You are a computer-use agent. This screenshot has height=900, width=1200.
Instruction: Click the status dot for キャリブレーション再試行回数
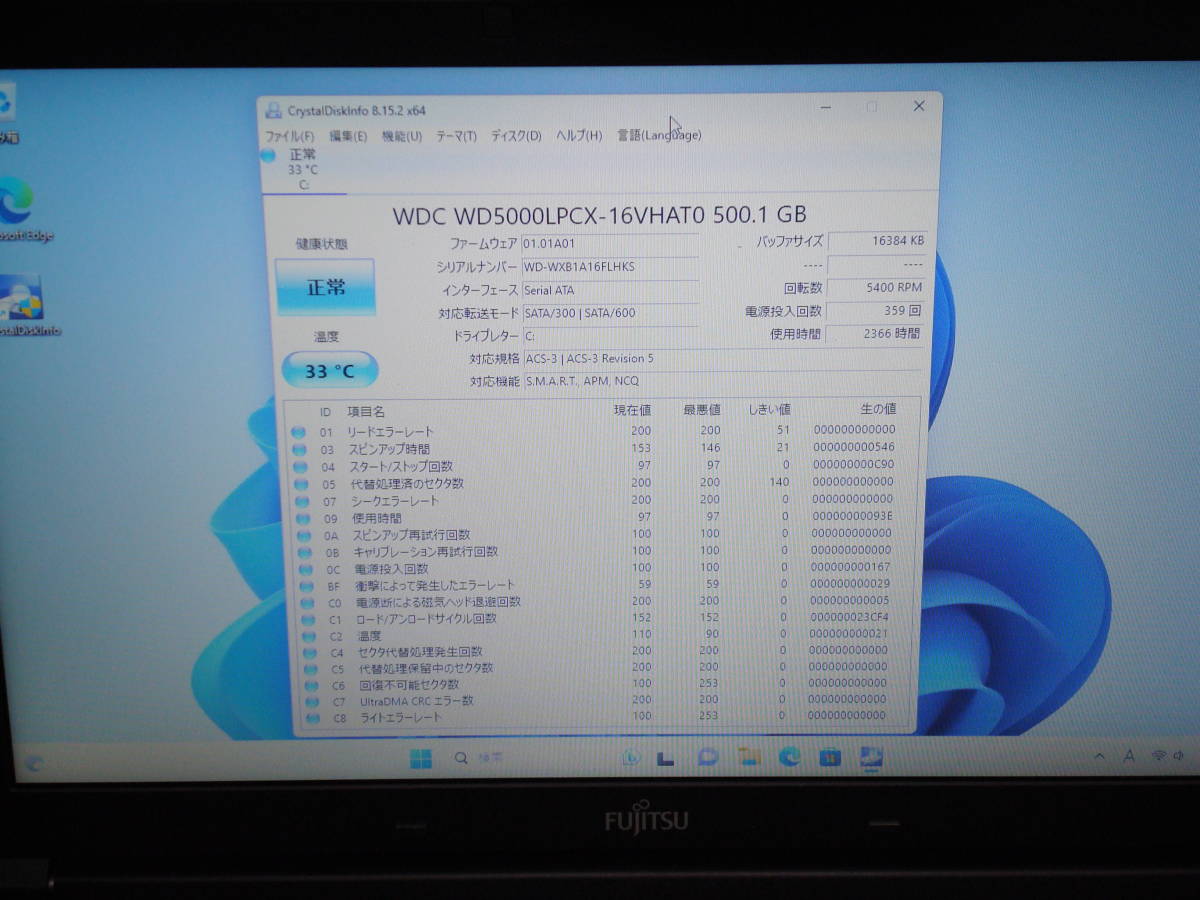point(305,552)
